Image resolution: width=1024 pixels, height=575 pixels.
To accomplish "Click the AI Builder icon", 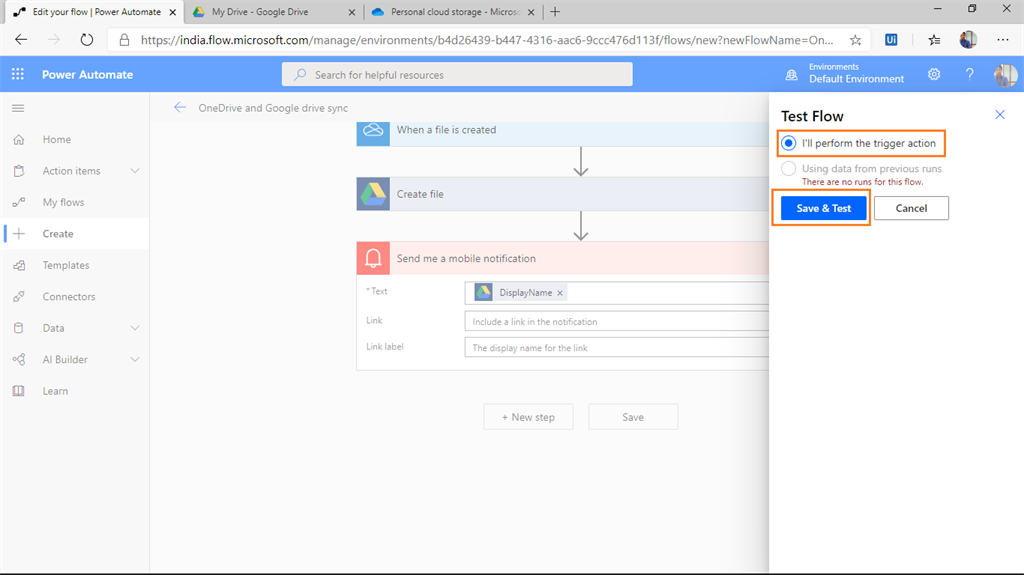I will point(19,359).
